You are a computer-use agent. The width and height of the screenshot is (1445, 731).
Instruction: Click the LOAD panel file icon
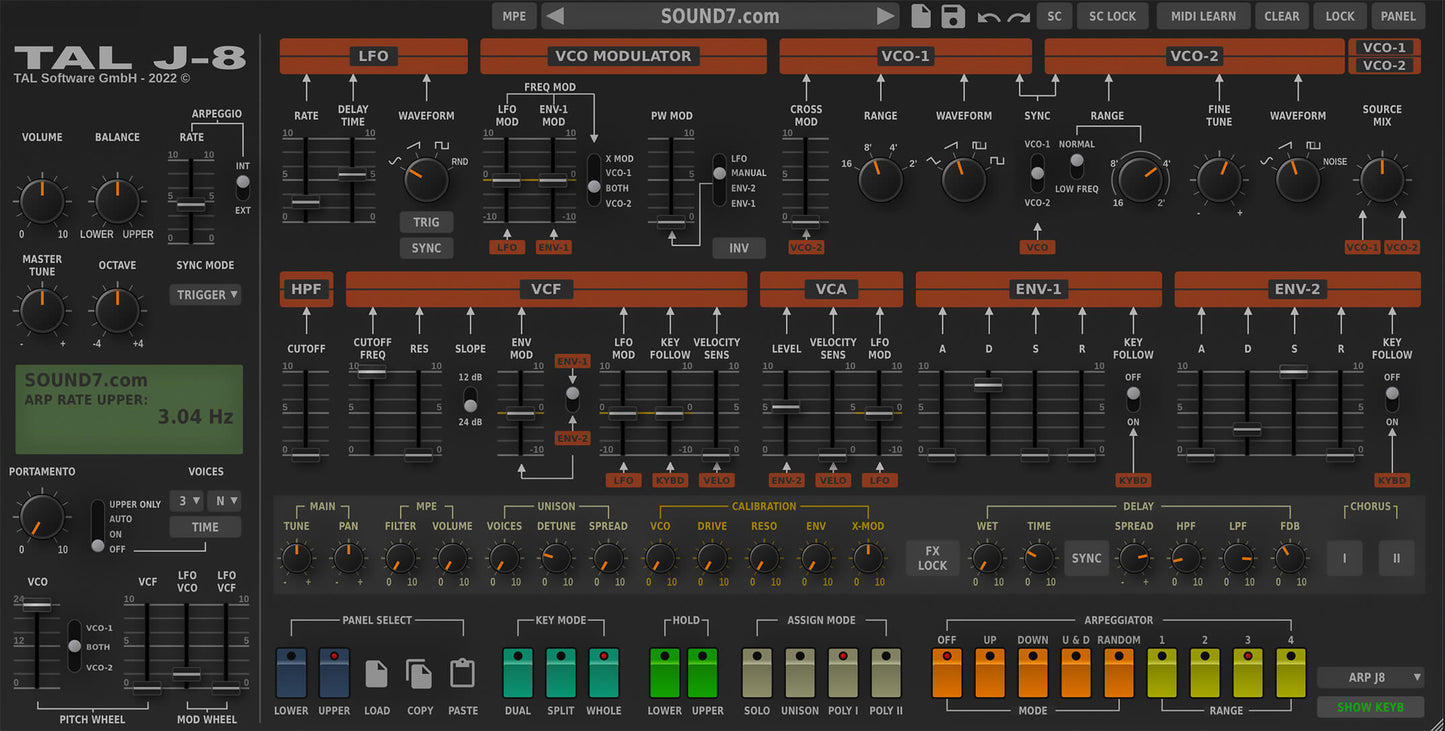click(376, 673)
